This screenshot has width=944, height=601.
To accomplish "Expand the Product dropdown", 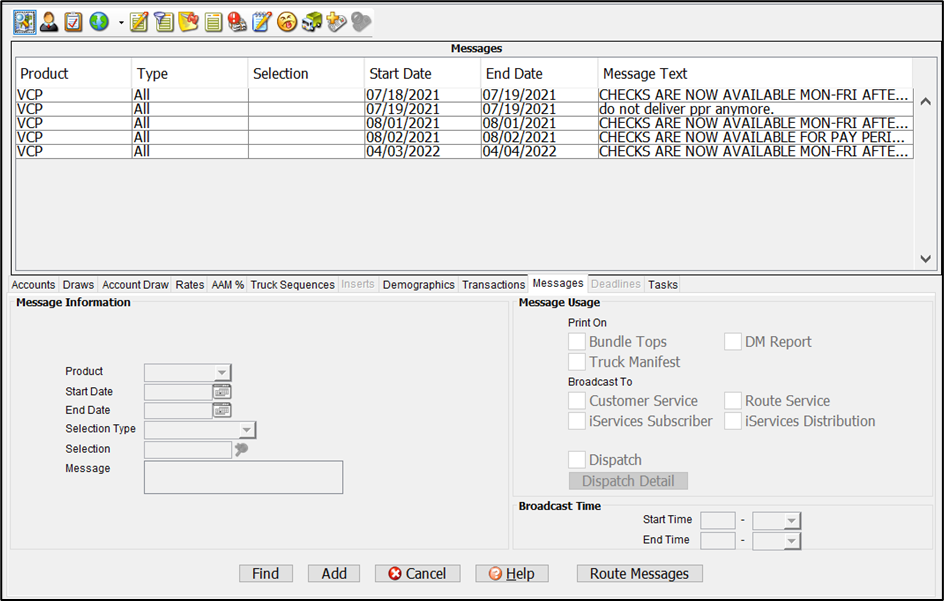I will pos(222,373).
